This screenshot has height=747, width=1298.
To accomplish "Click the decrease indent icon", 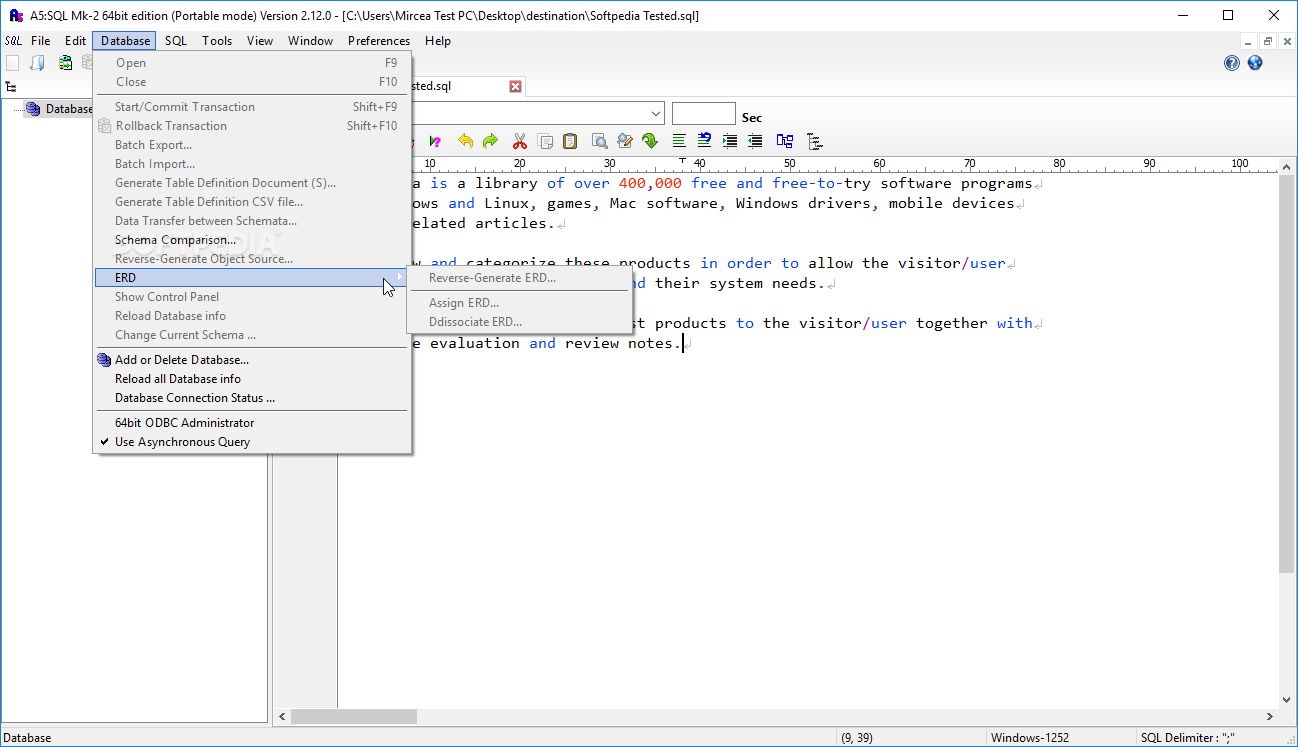I will point(755,141).
